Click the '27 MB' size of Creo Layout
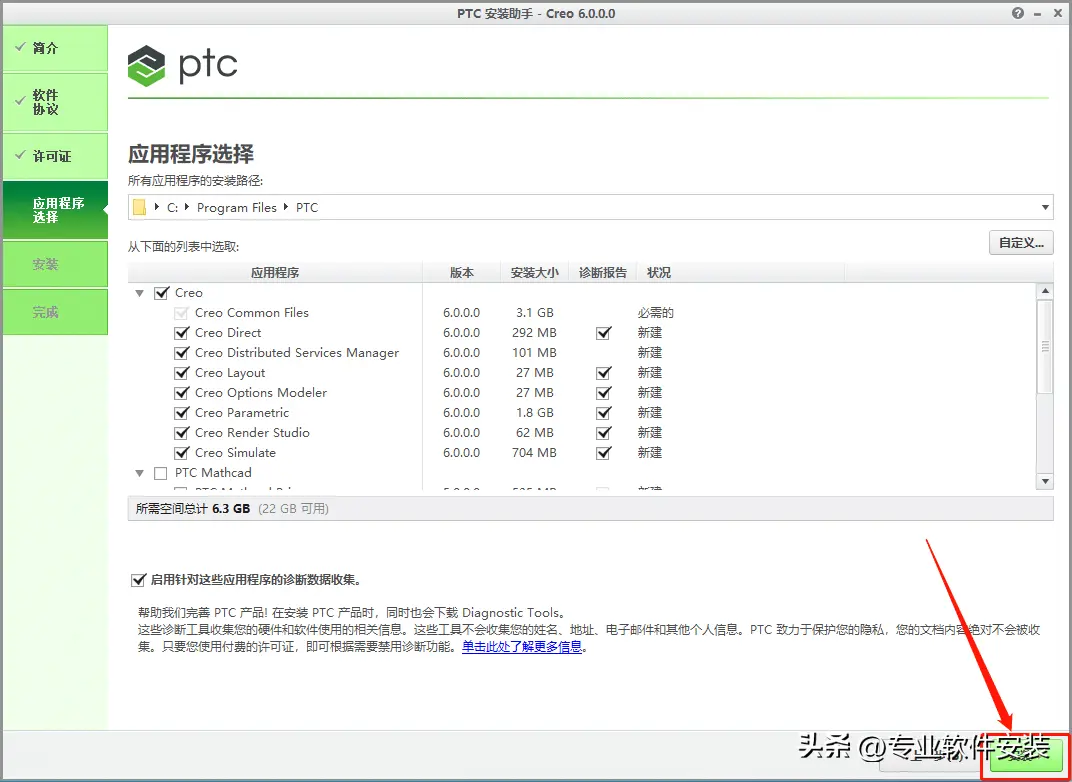This screenshot has height=782, width=1072. point(535,373)
